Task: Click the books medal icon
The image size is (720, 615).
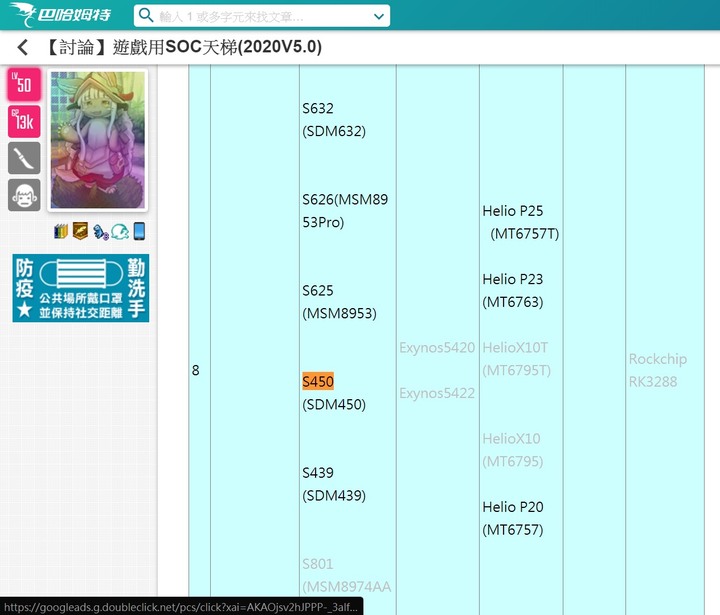Action: pos(61,231)
